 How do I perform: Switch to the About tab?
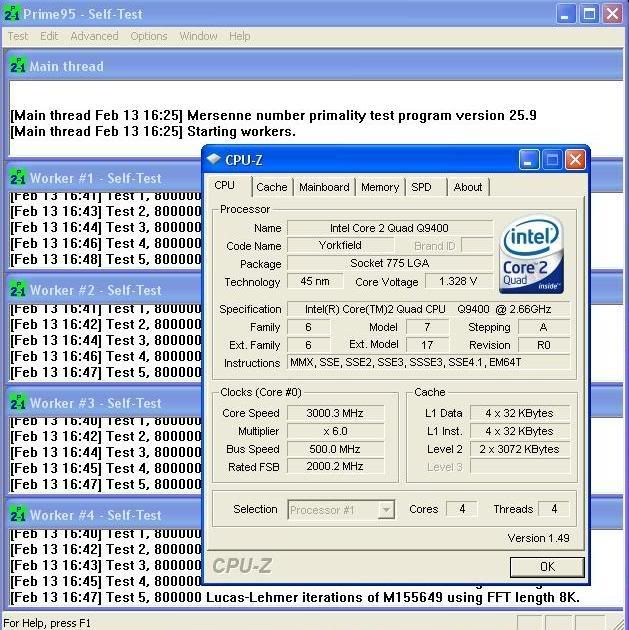point(468,187)
